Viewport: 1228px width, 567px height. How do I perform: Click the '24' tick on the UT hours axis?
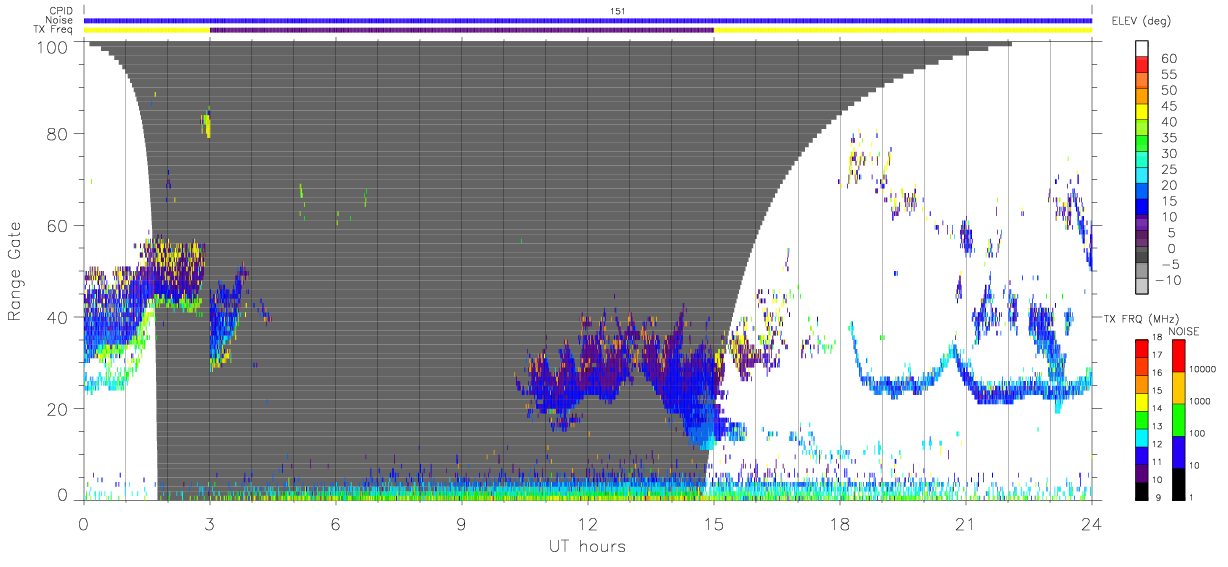[1091, 523]
